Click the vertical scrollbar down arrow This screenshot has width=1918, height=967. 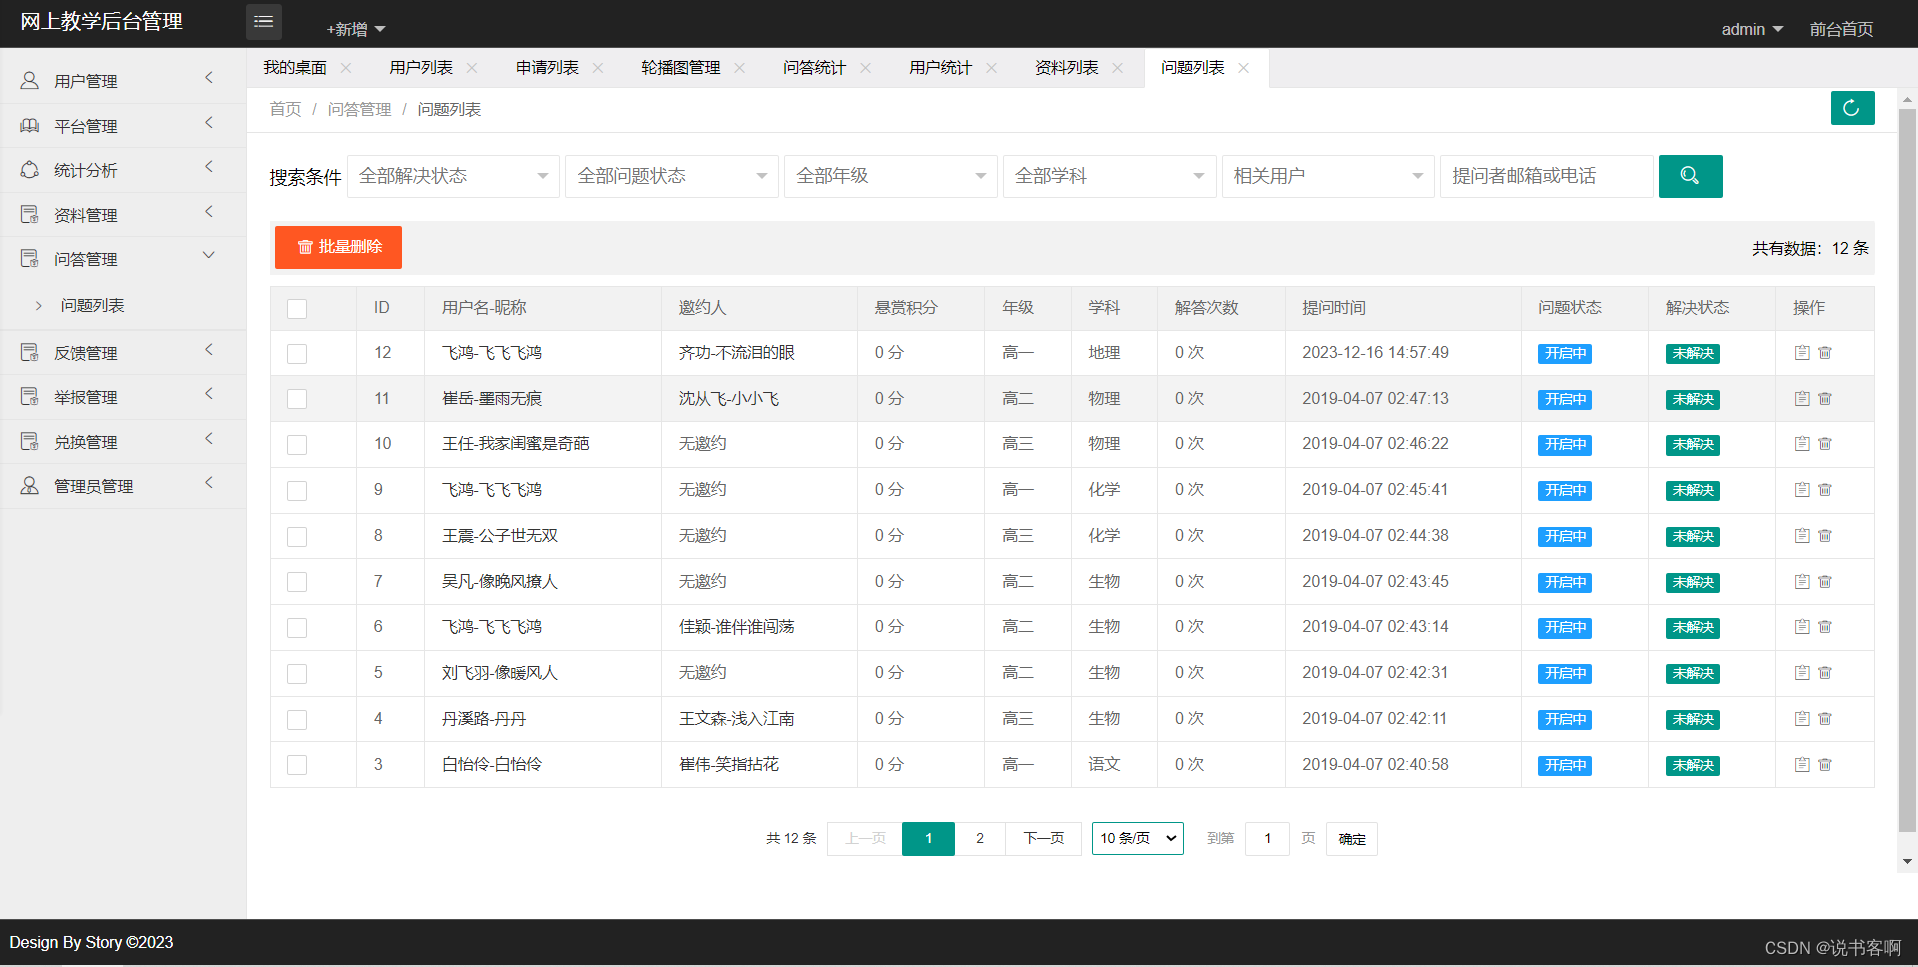pos(1908,862)
